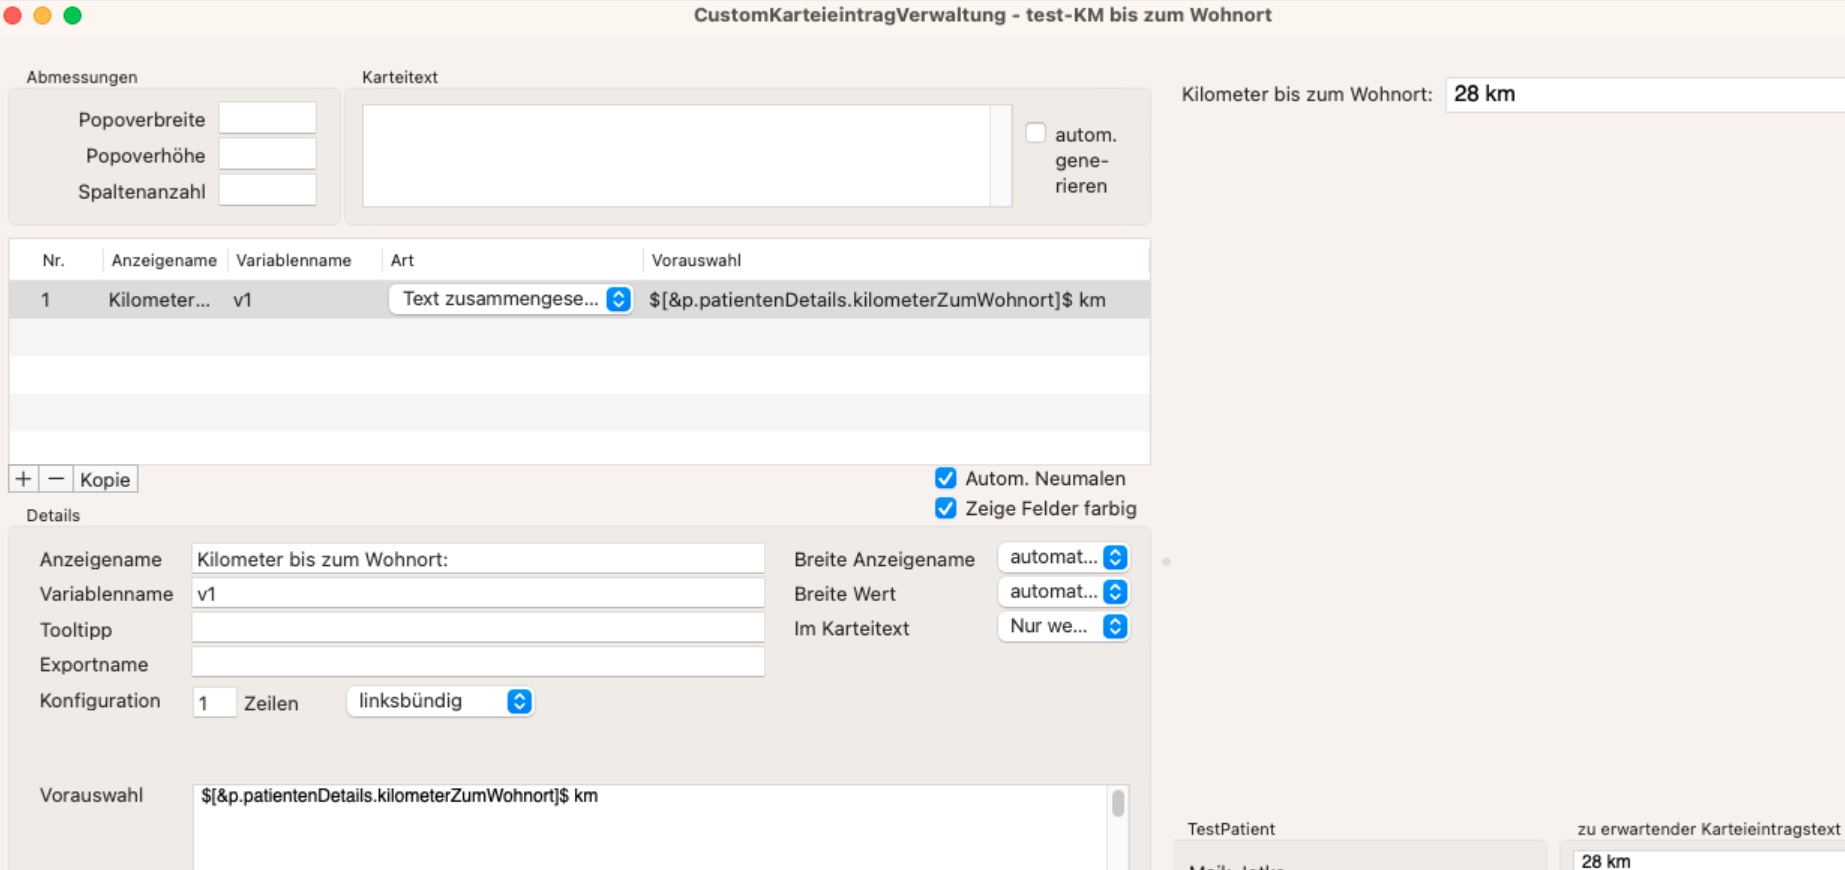
Task: Enable autom. generieren checkbox
Action: pos(1036,133)
